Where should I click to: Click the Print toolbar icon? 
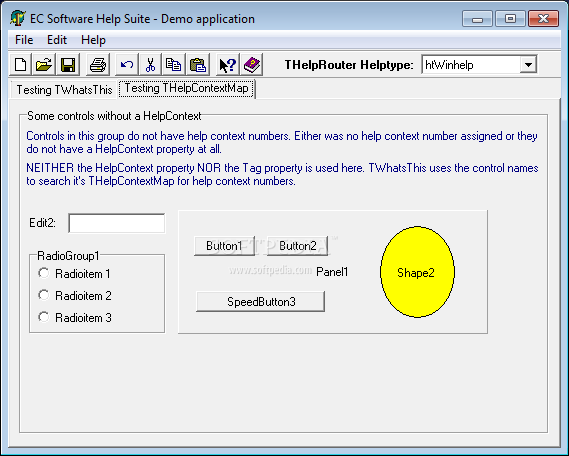[98, 65]
